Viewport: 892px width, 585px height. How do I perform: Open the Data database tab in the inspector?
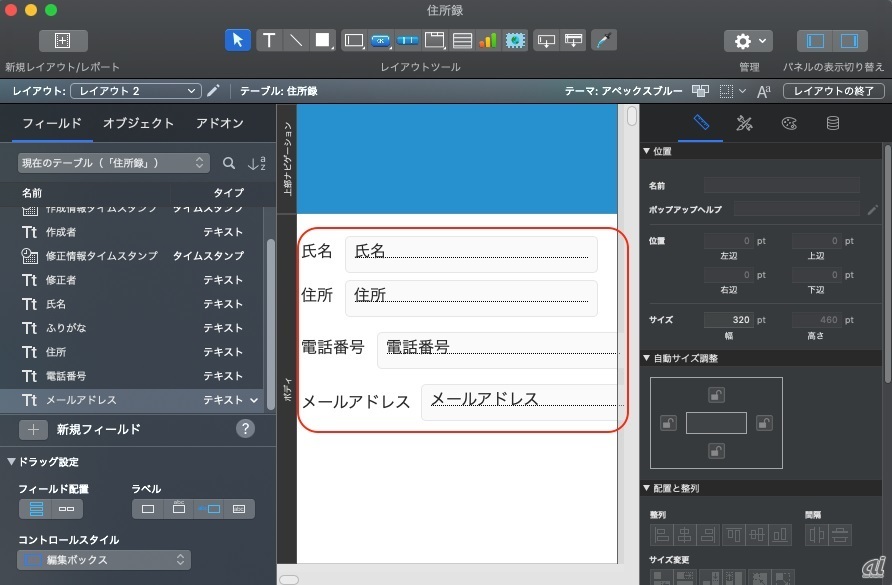pyautogui.click(x=832, y=124)
